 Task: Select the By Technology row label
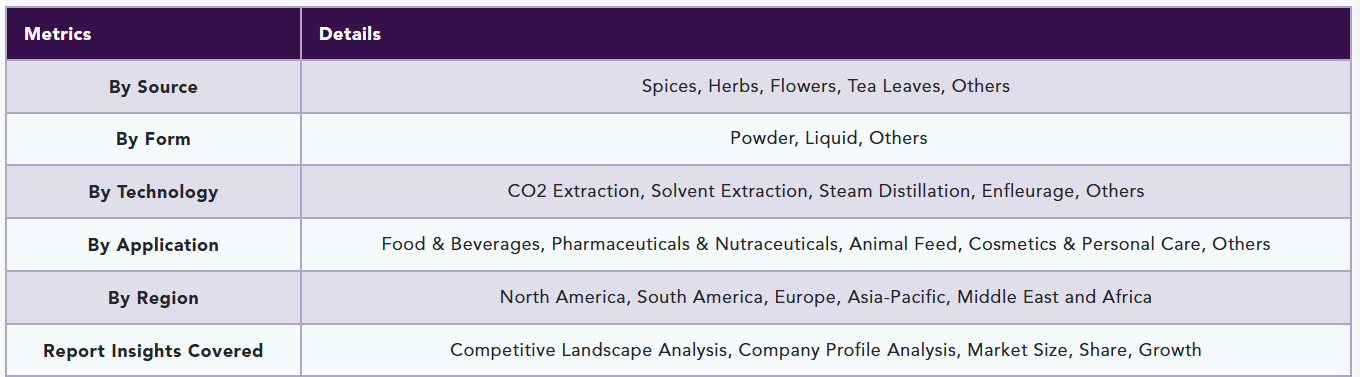click(x=153, y=192)
